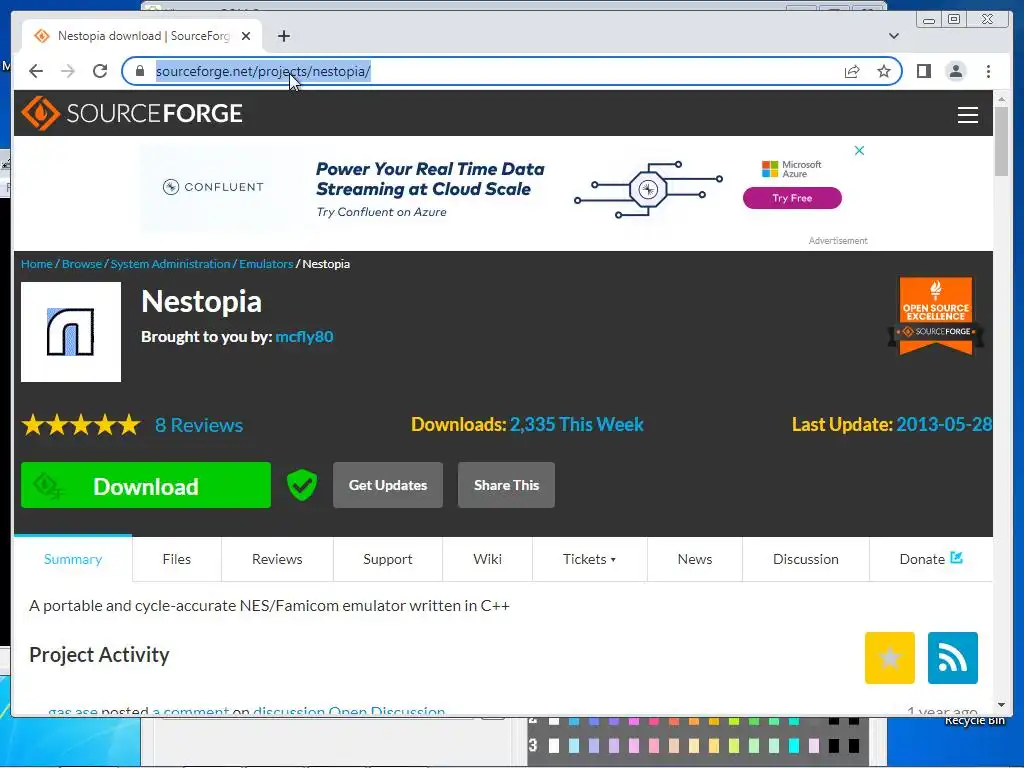Close the Nestopia download tab
This screenshot has width=1024, height=768.
tap(246, 36)
